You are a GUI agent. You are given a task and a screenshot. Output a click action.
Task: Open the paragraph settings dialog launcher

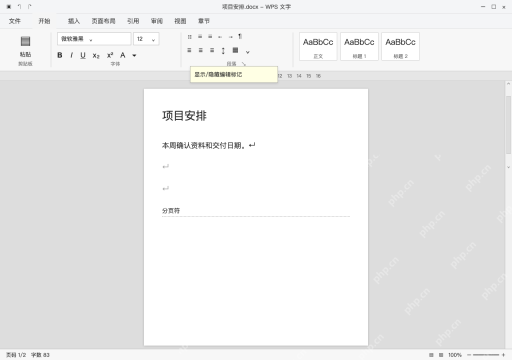[244, 64]
